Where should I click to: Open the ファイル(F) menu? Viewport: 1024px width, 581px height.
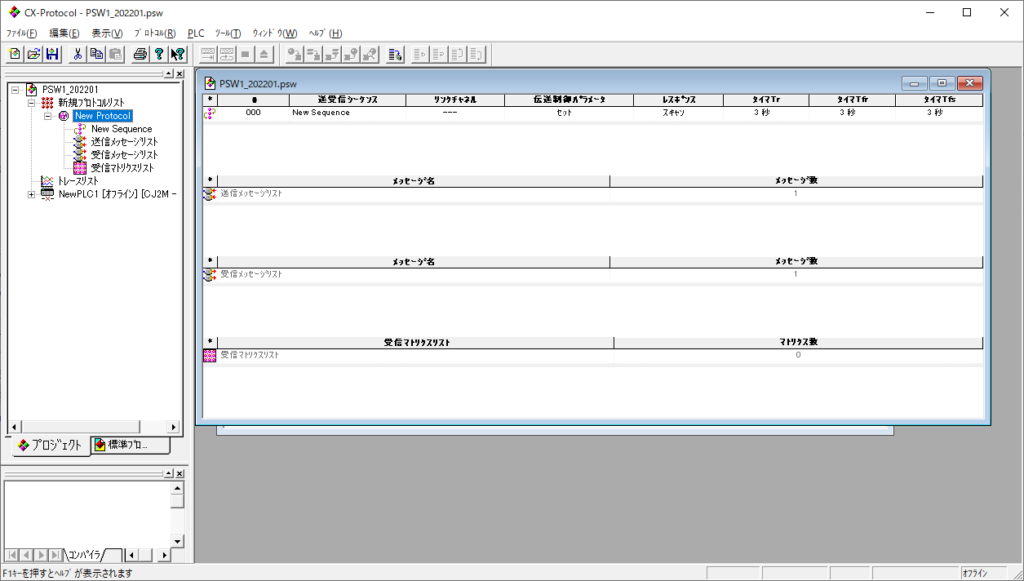22,33
